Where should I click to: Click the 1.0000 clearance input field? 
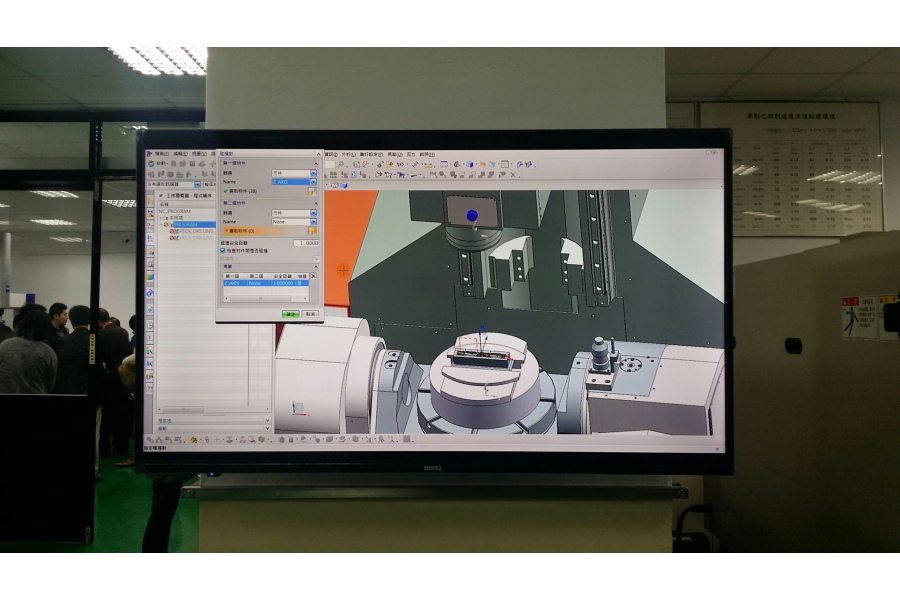click(x=306, y=243)
